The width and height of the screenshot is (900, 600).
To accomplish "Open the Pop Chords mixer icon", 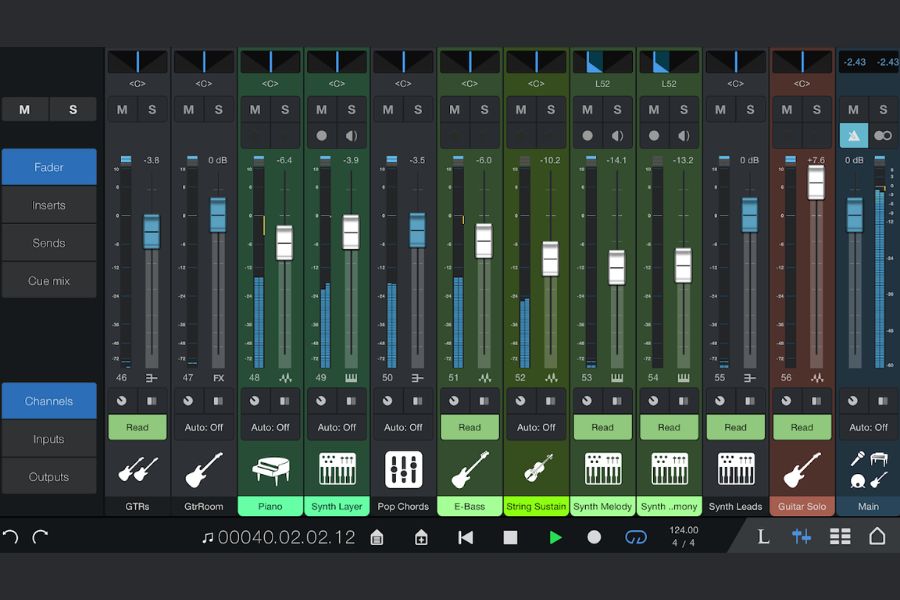I will 404,469.
